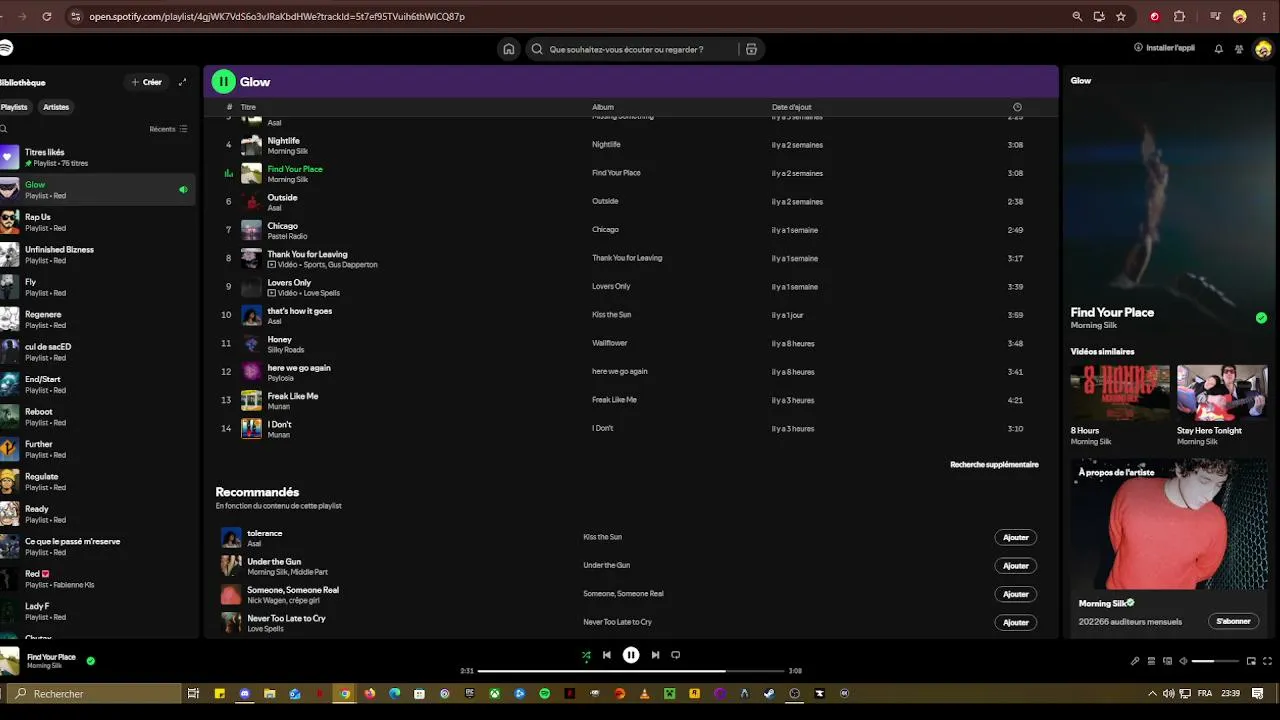Add Someone, Someone Real to the playlist

(1015, 594)
